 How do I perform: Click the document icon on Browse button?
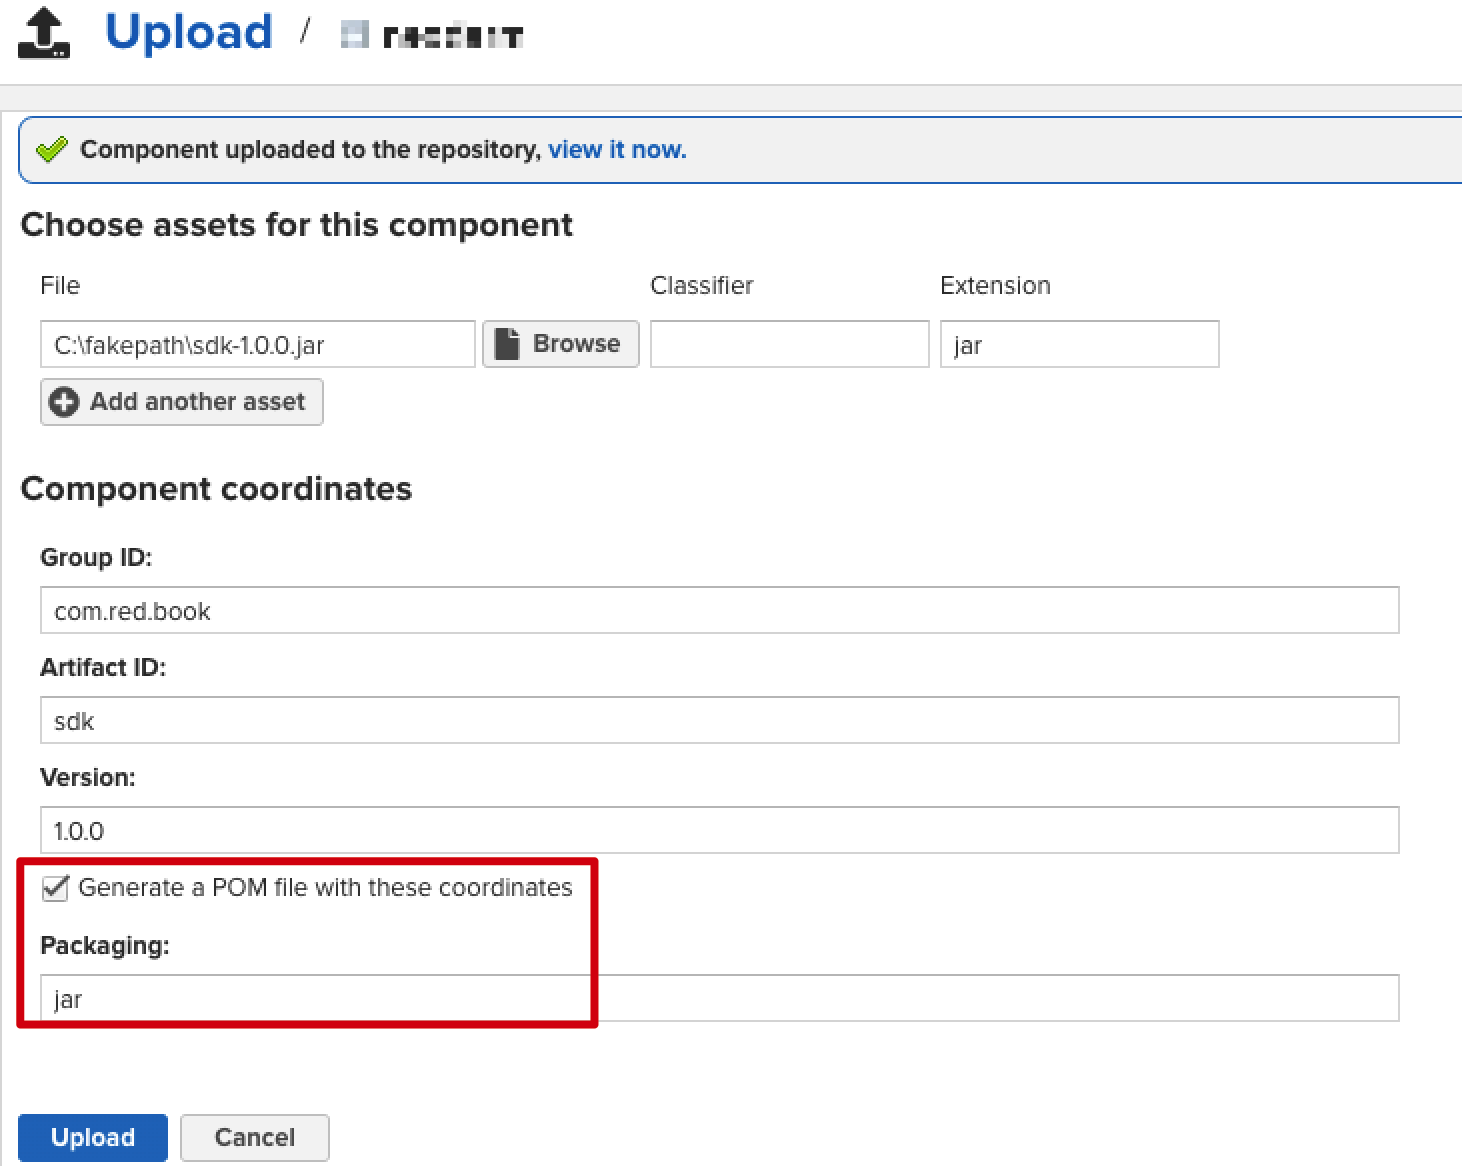pos(508,344)
